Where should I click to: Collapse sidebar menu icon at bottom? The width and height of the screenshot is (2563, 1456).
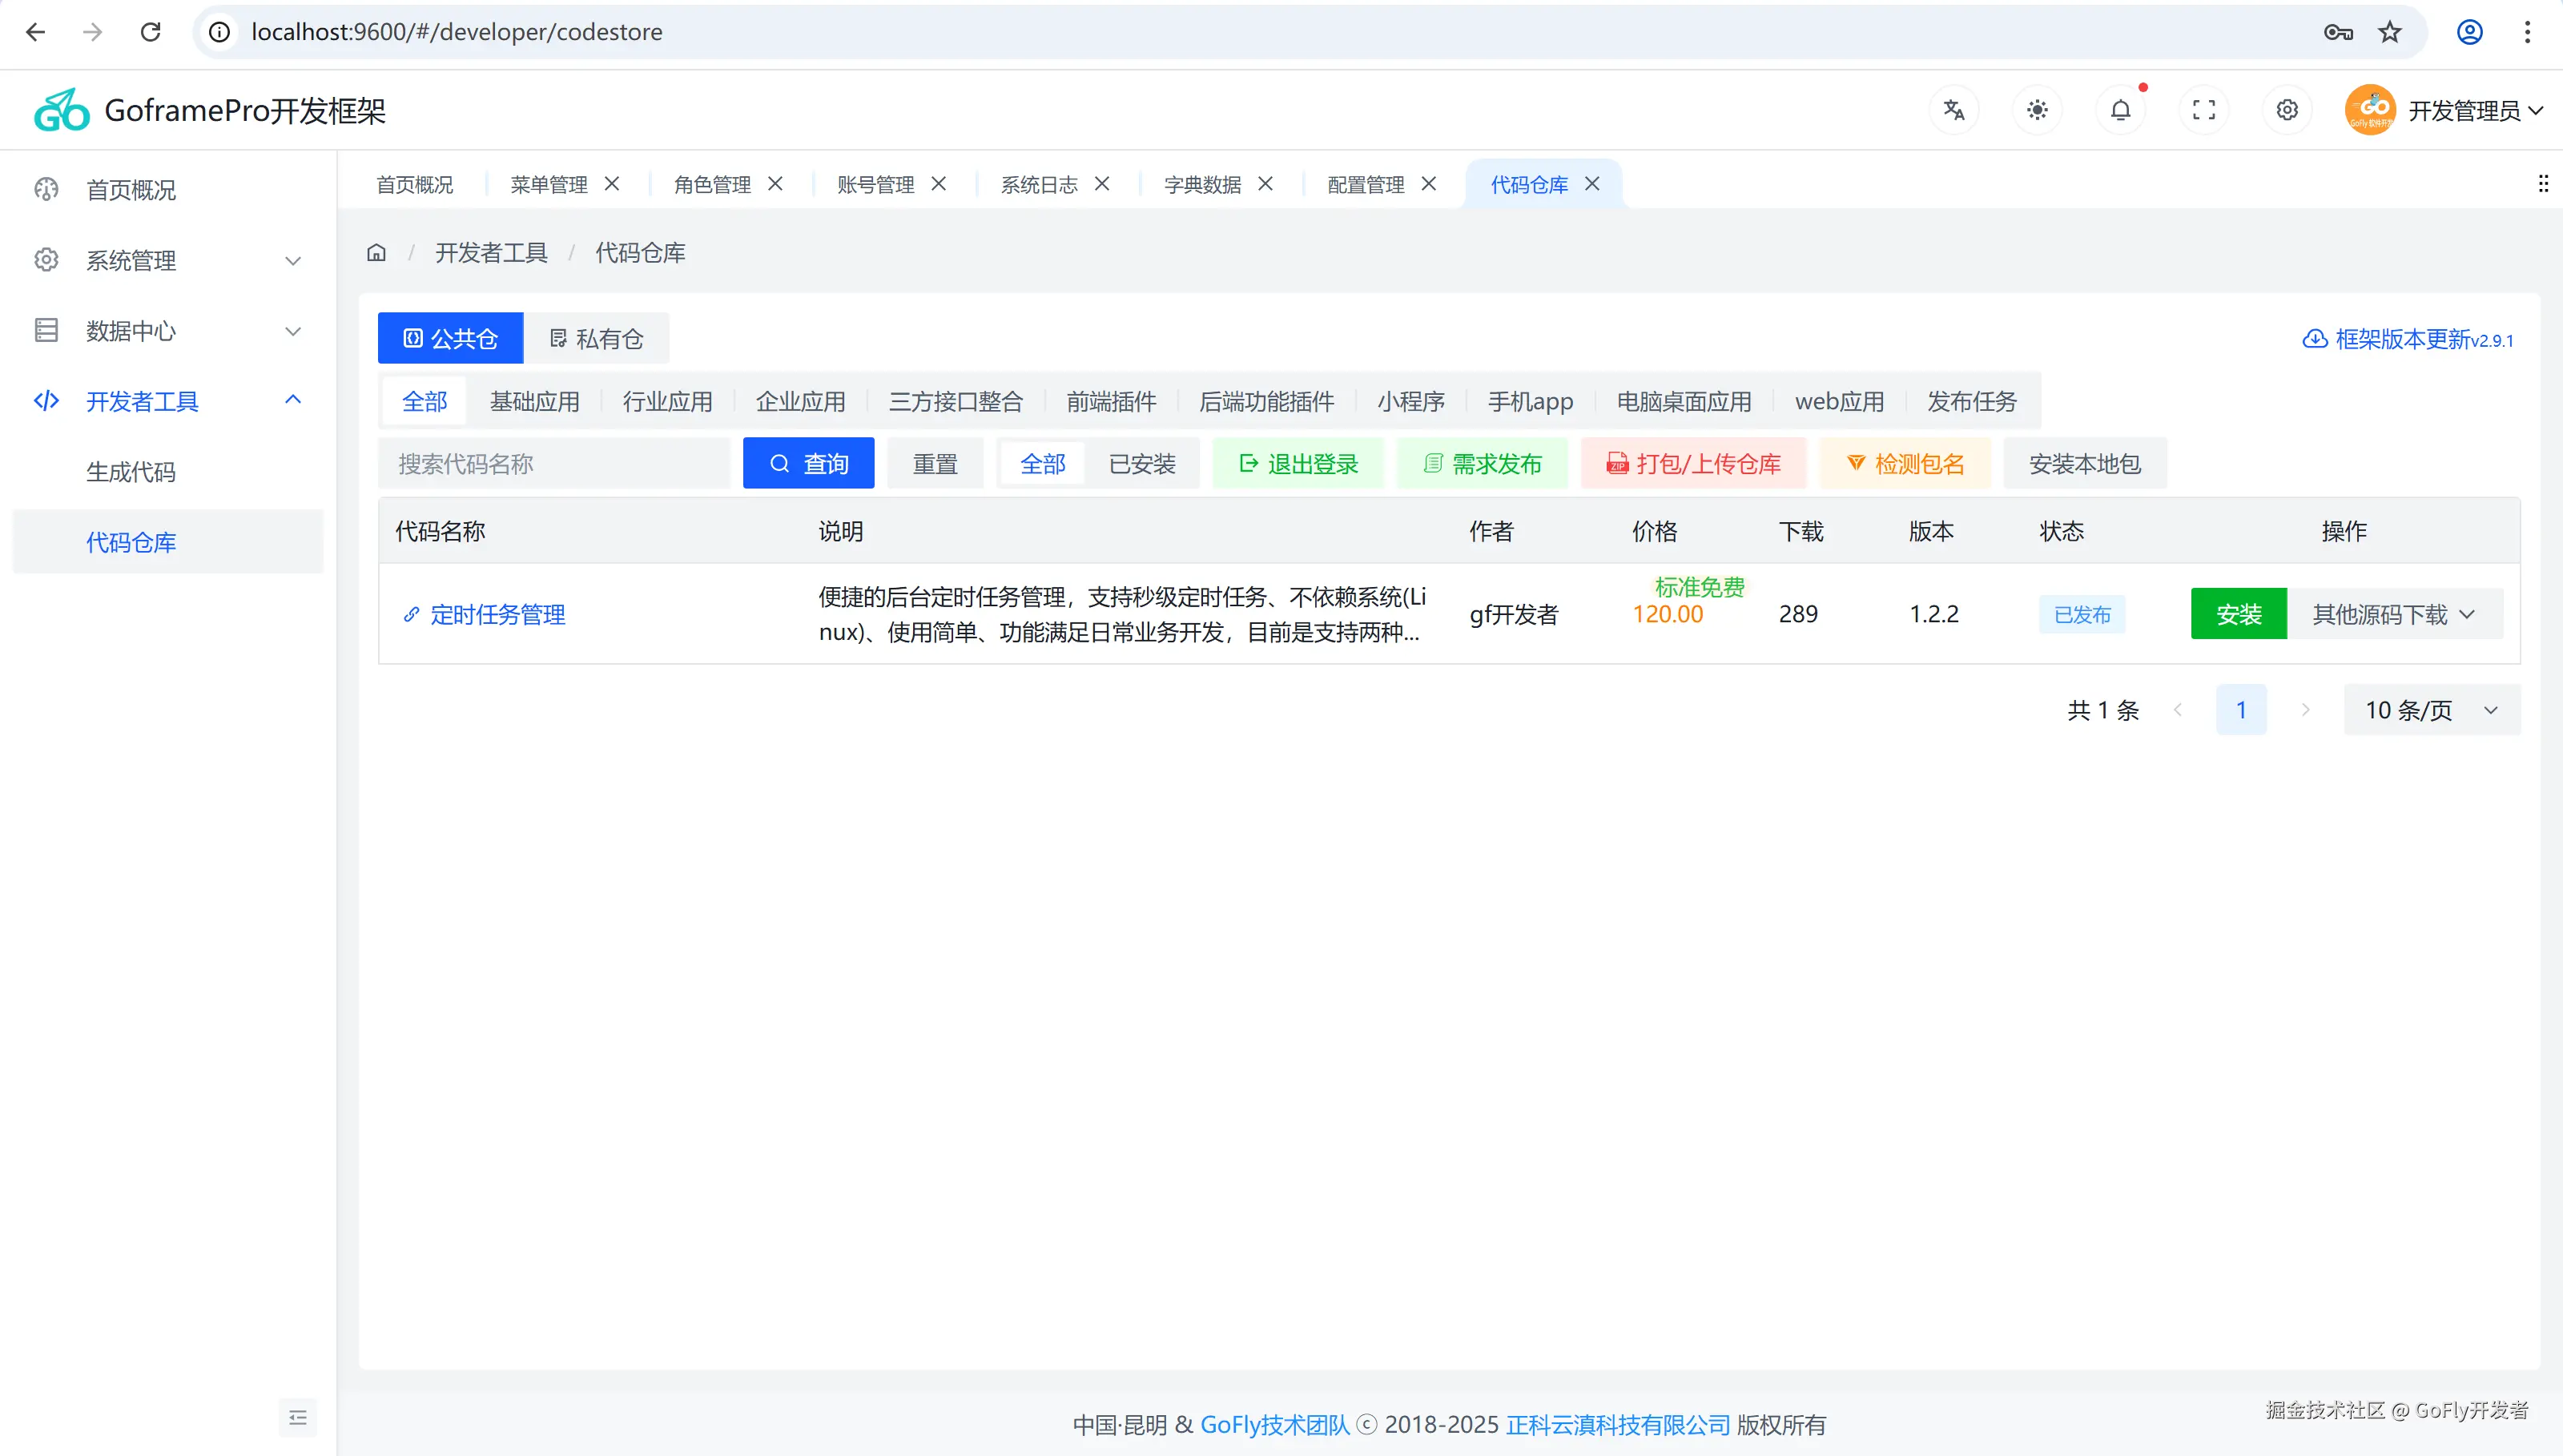tap(298, 1417)
